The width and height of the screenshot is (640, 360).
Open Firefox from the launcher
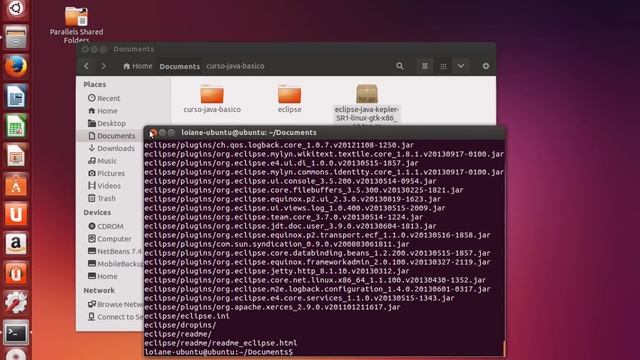click(16, 67)
